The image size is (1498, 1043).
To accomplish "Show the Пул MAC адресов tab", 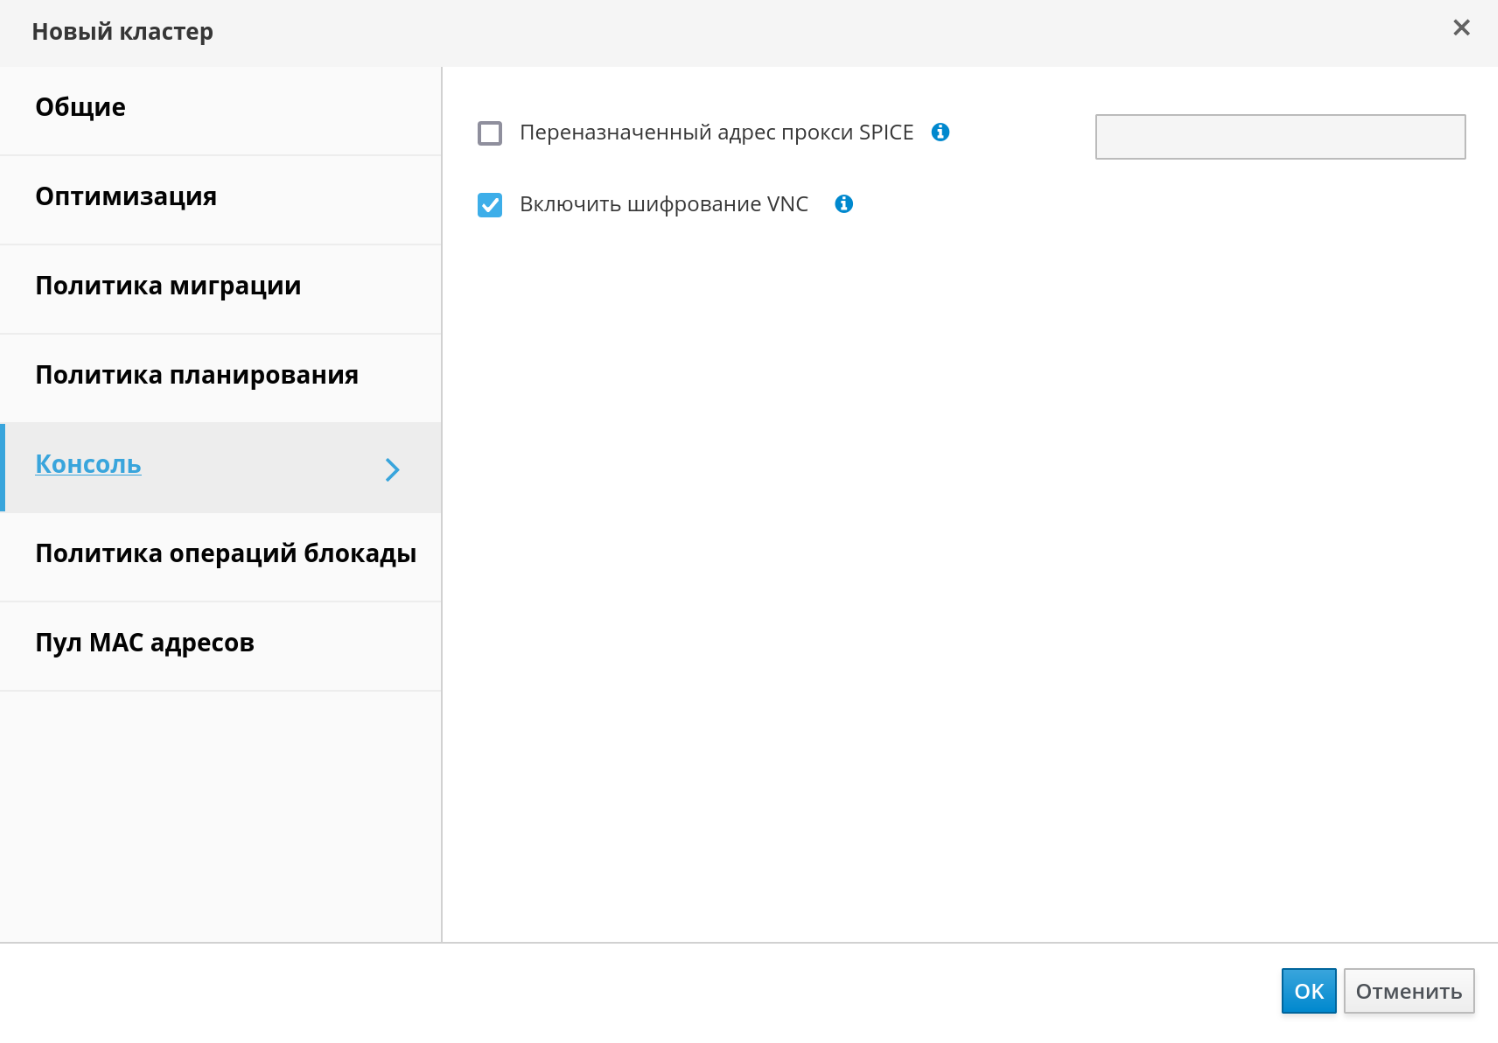I will [x=145, y=643].
